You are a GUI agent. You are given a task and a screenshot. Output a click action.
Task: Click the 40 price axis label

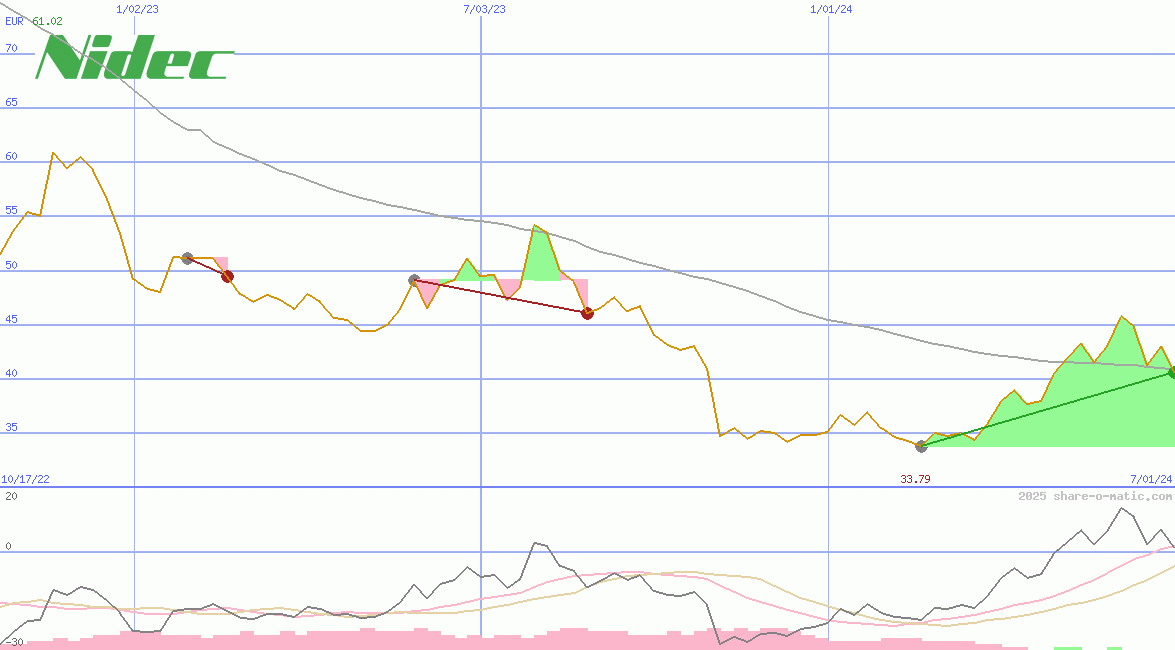[x=11, y=373]
